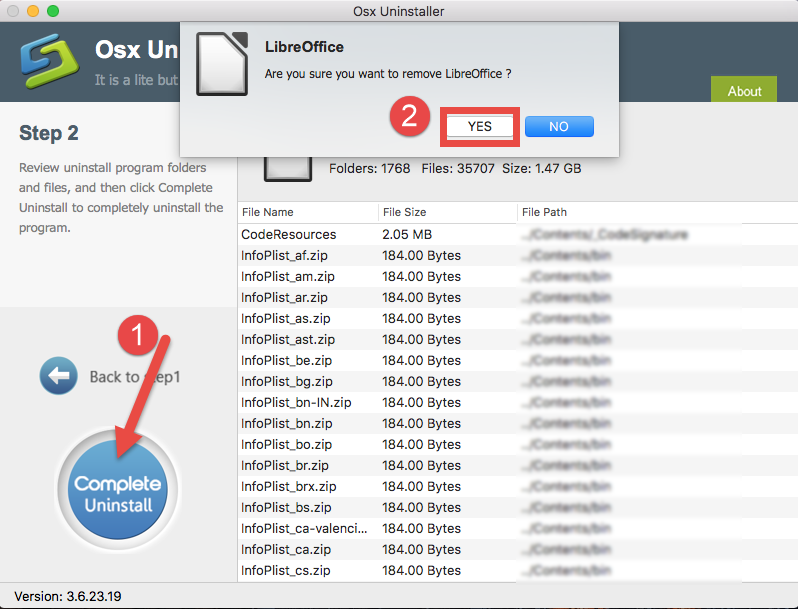Click the Complete Uninstall button
The image size is (798, 609).
pos(118,489)
